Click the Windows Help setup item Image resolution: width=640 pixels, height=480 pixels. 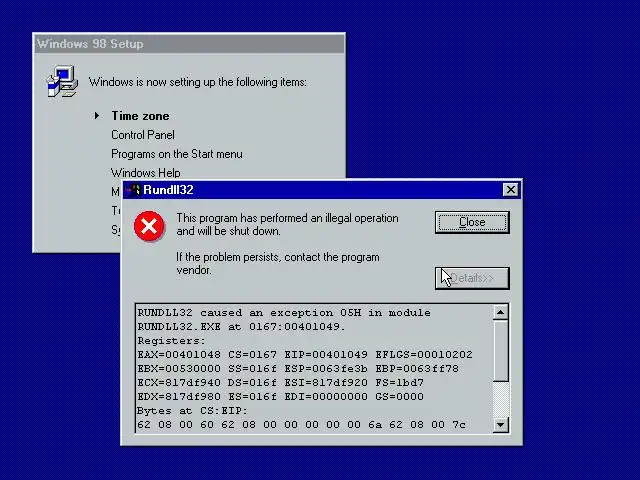tap(146, 173)
